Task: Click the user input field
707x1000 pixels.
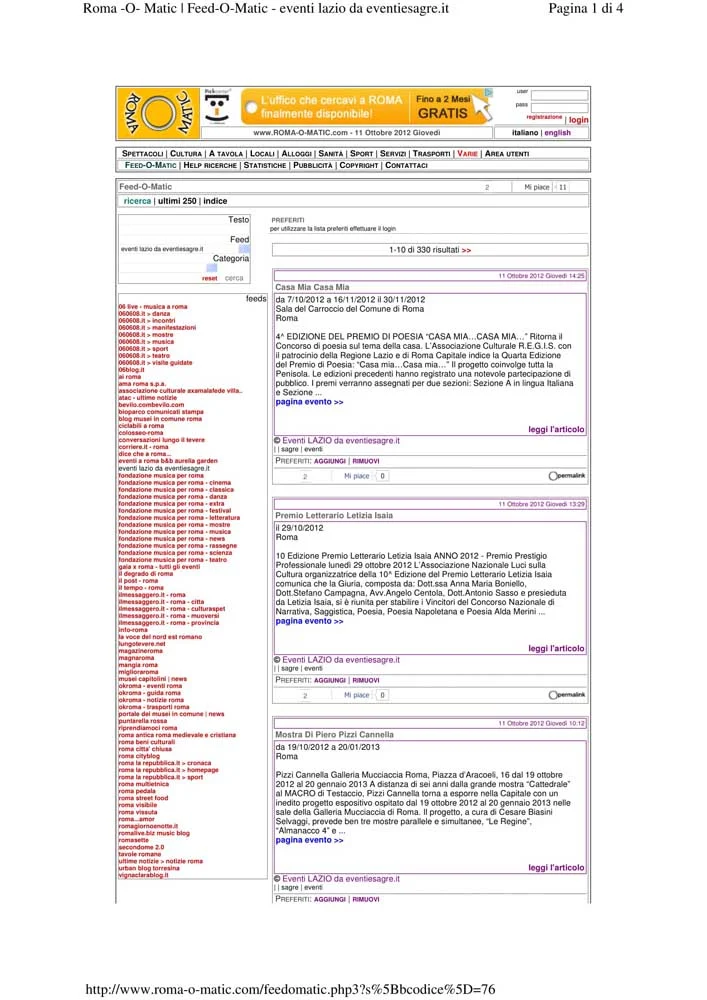Action: pos(559,94)
